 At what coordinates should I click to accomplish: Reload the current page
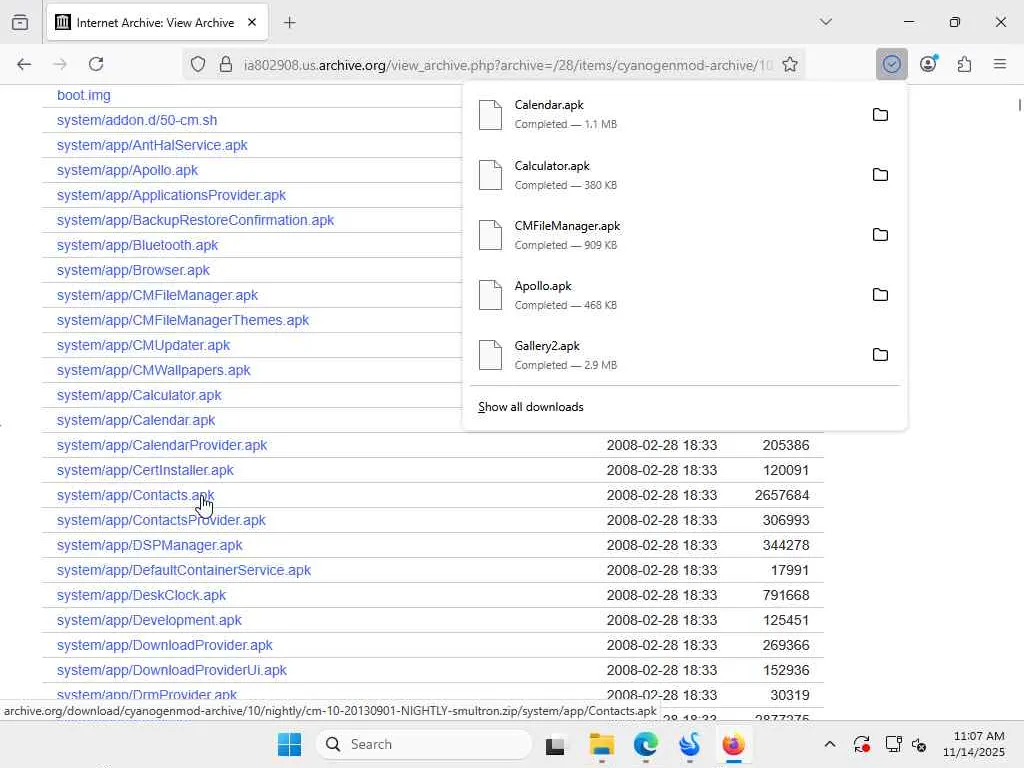[96, 64]
